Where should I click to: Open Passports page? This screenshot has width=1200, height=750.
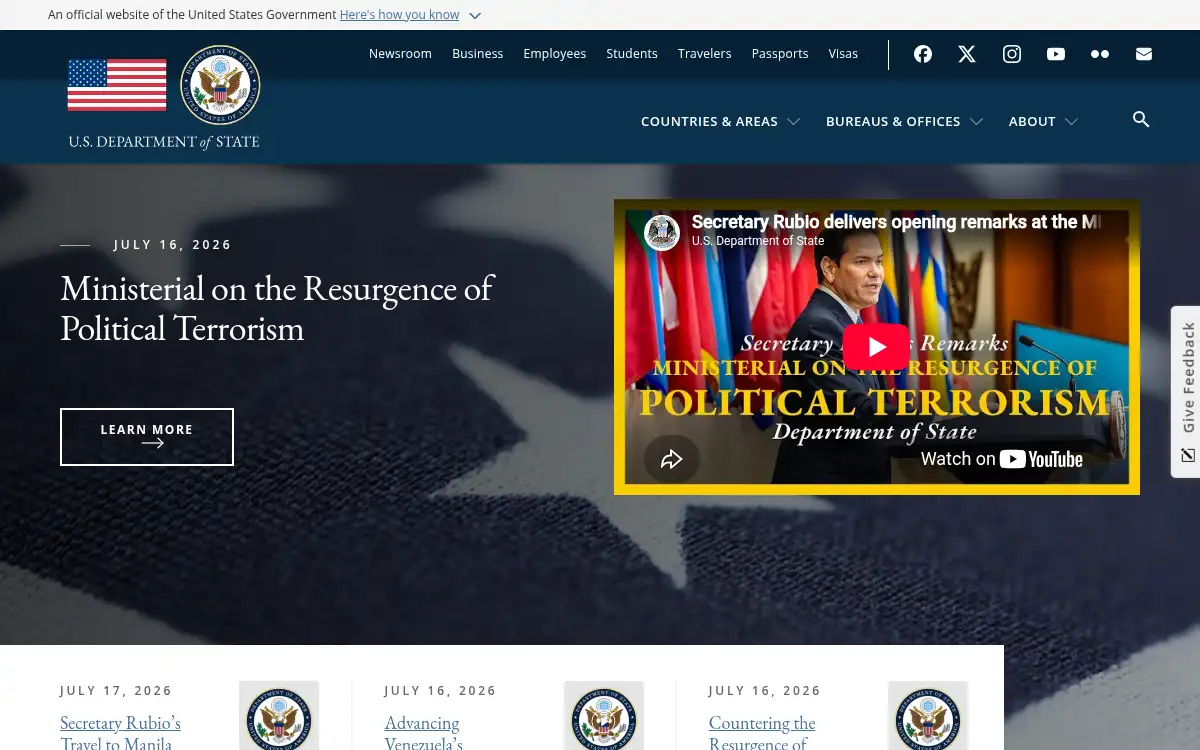(x=780, y=54)
